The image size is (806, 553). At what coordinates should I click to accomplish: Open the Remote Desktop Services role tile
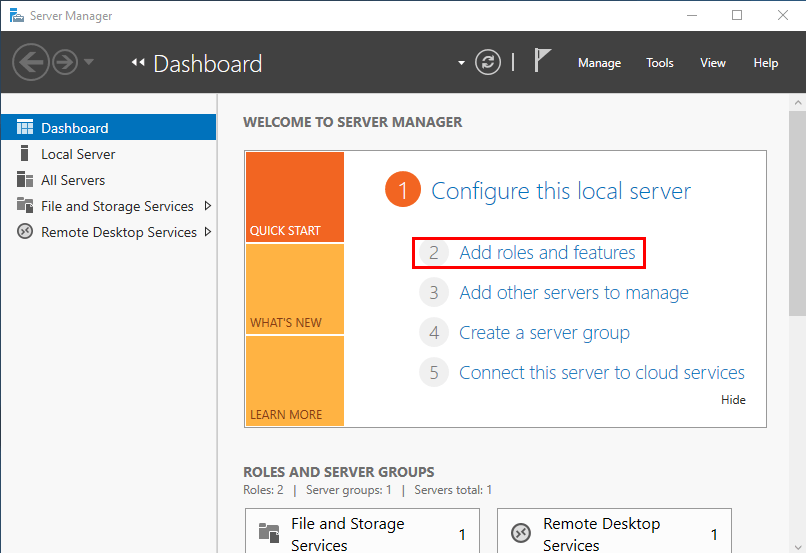point(614,530)
